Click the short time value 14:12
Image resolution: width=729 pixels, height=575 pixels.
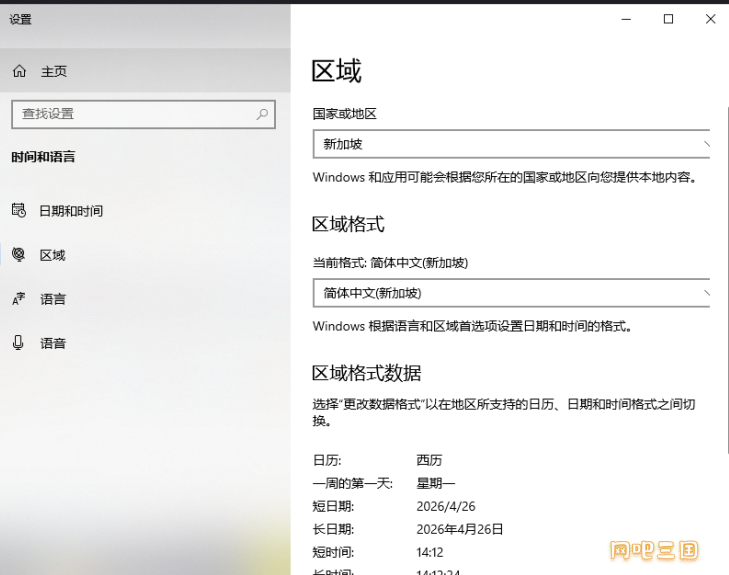430,552
